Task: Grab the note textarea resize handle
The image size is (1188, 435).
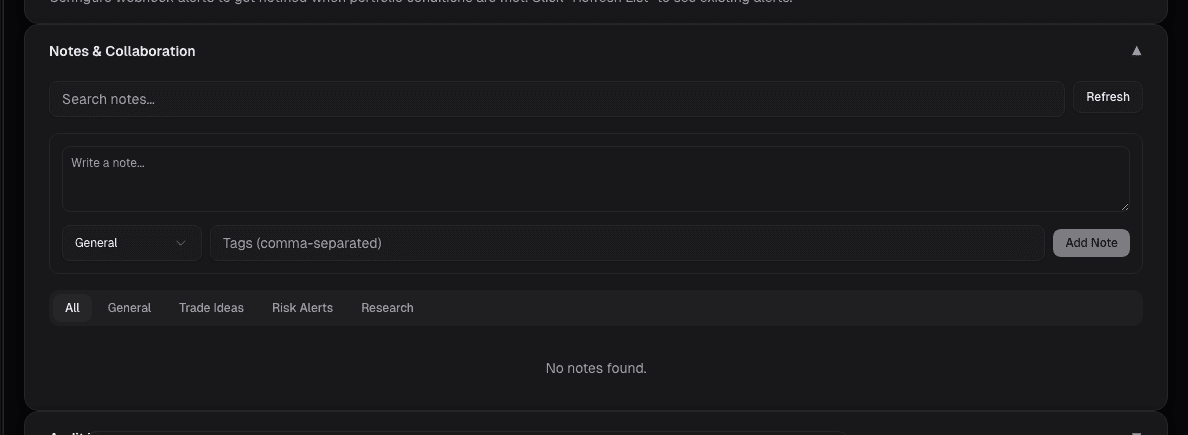Action: [x=1125, y=207]
